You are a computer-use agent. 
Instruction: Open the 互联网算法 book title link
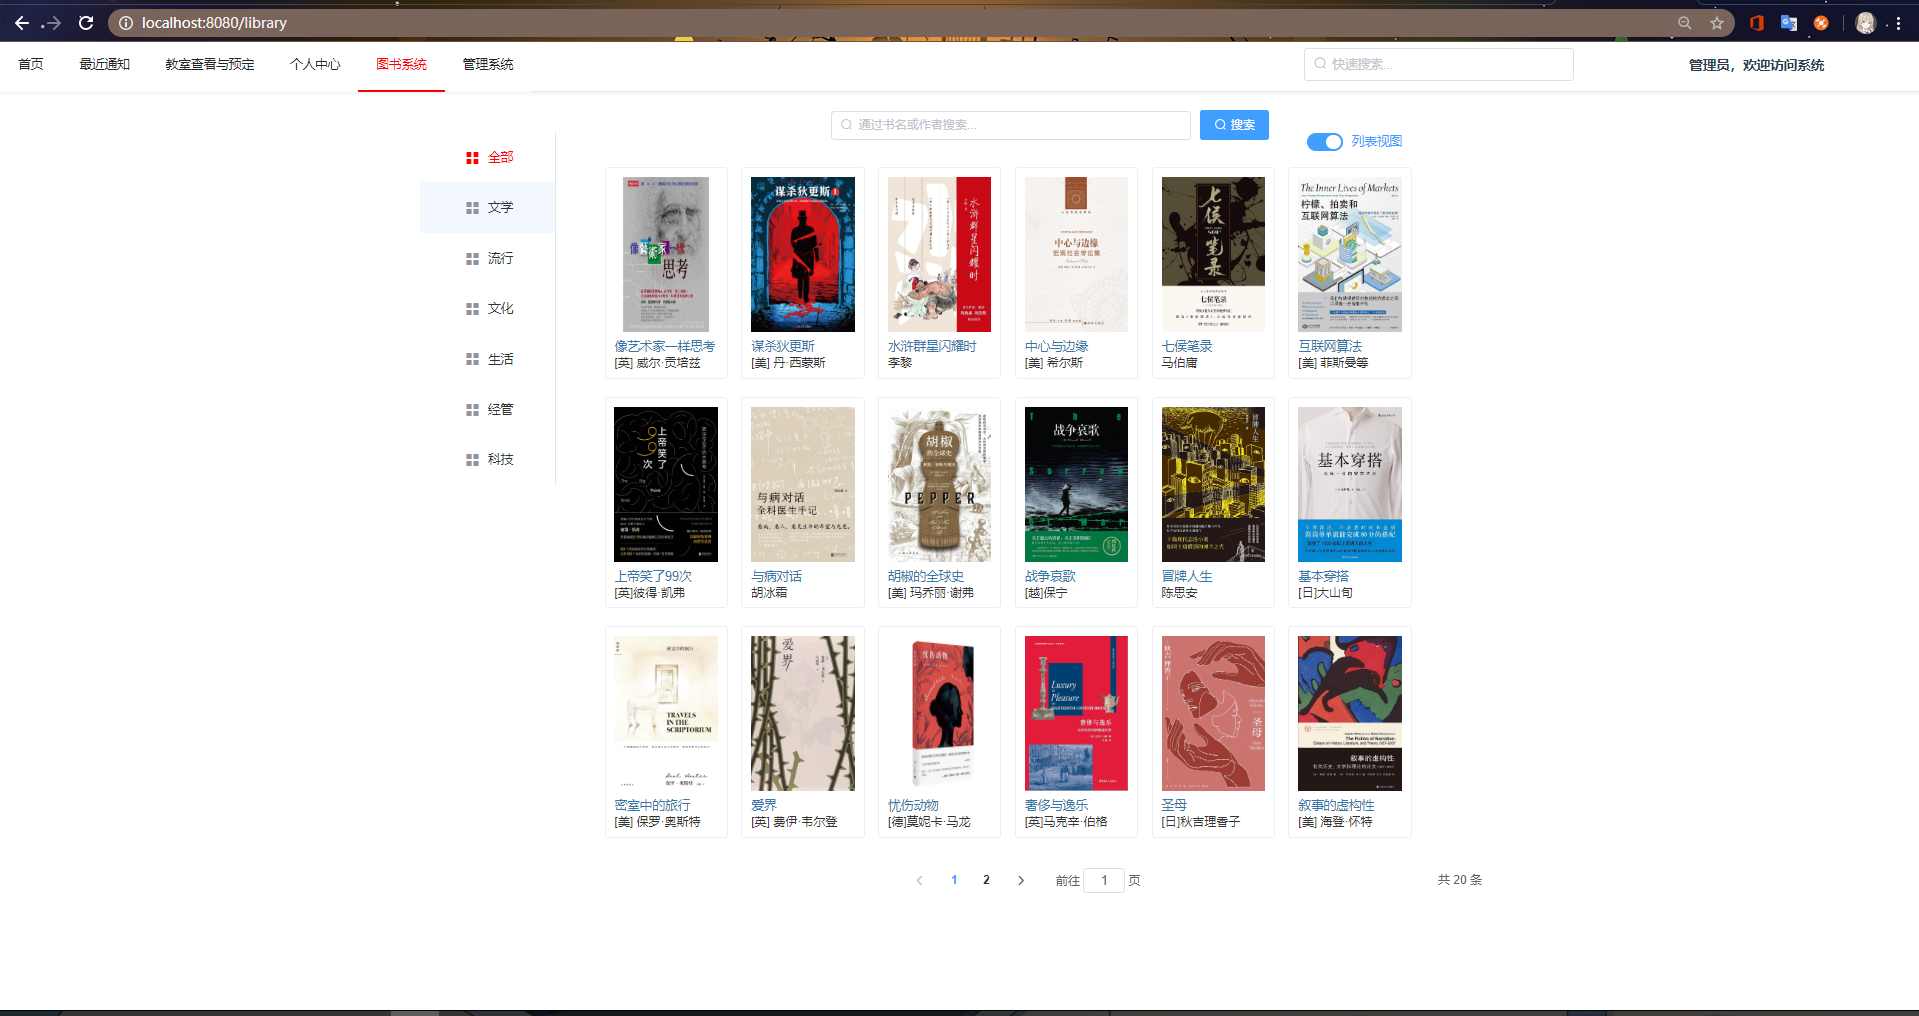click(x=1330, y=346)
